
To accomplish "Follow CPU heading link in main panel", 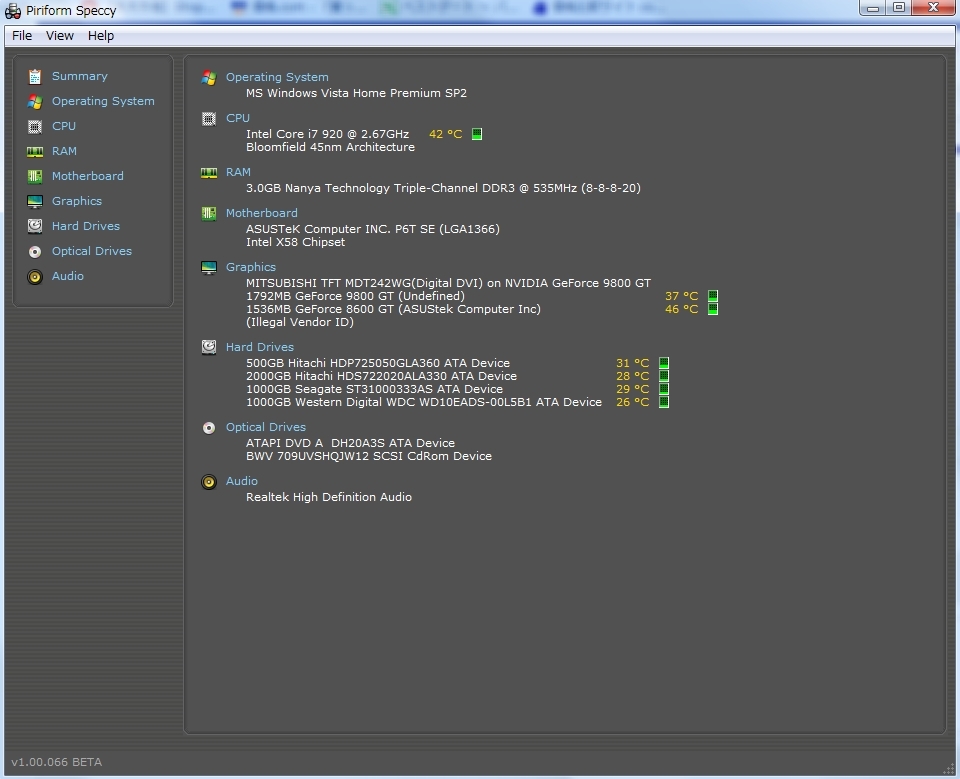I will (238, 118).
